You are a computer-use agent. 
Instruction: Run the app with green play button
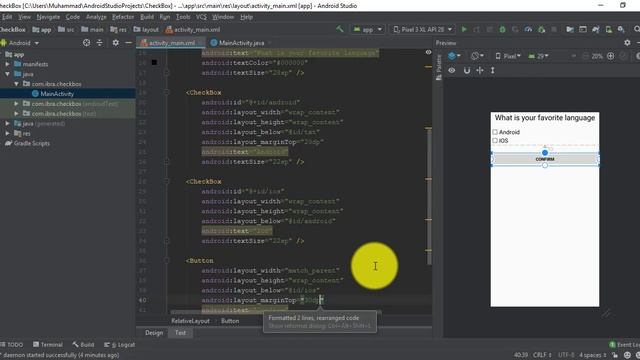(464, 29)
